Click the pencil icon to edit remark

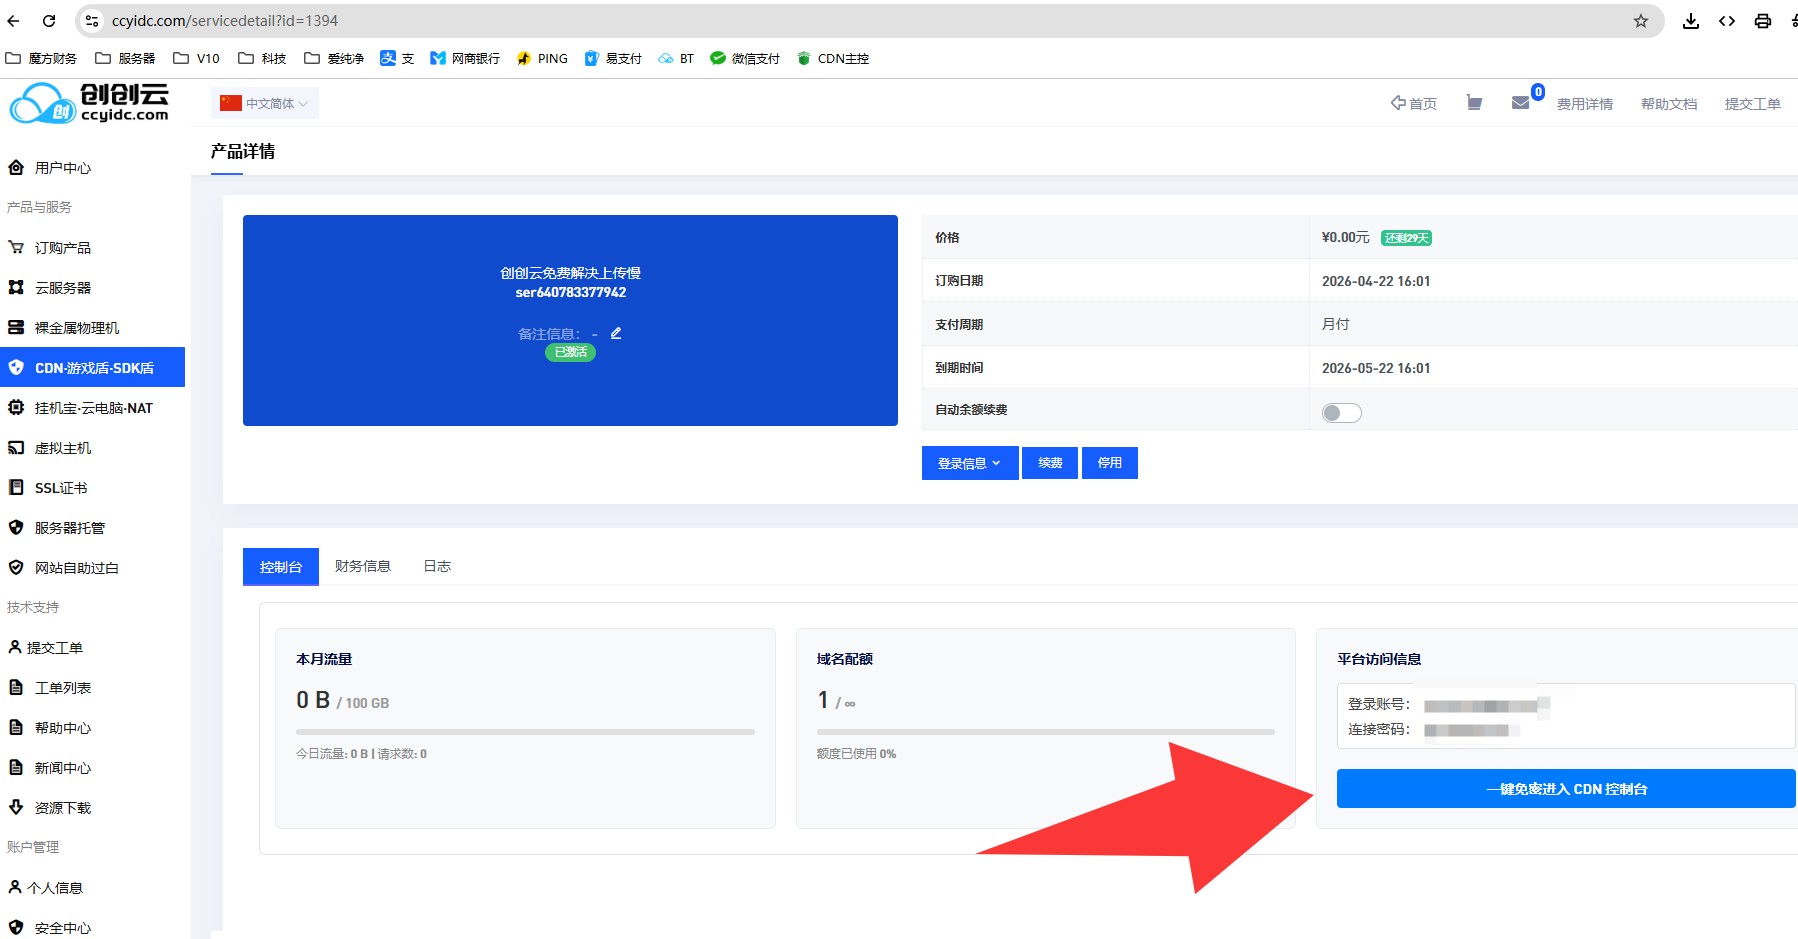pos(616,333)
